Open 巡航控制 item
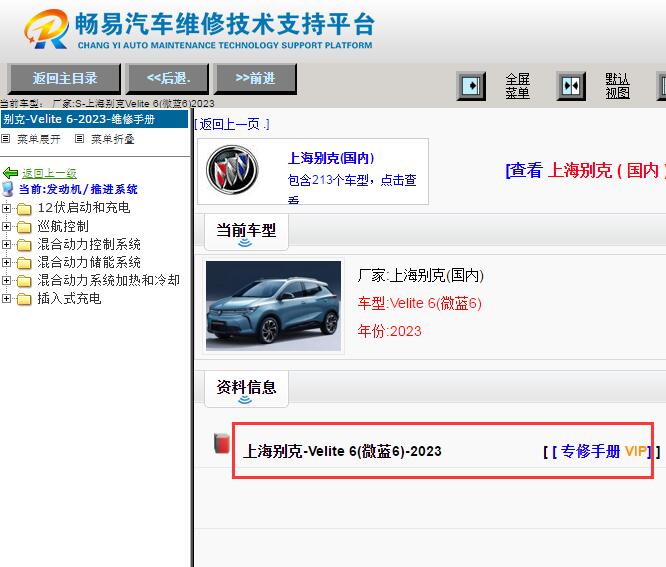666x567 pixels. pyautogui.click(x=63, y=226)
